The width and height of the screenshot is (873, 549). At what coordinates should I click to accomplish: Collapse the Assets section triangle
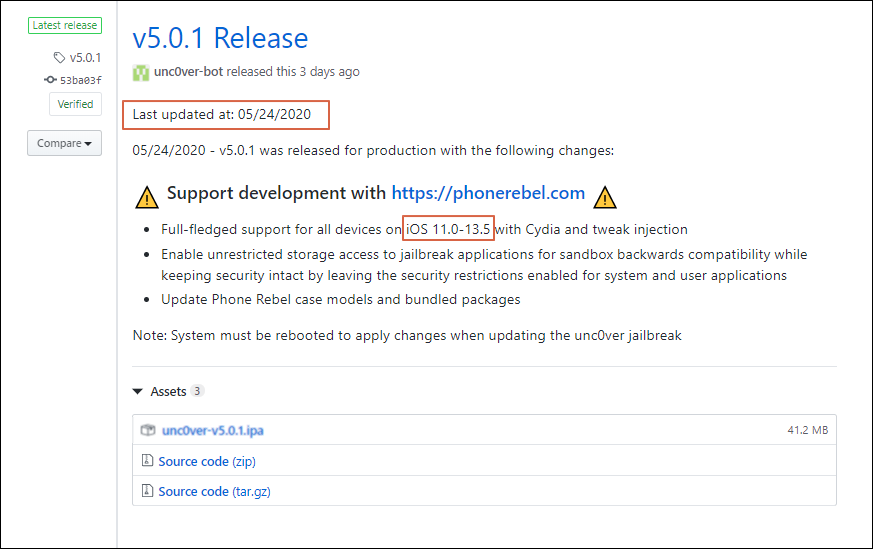click(138, 391)
